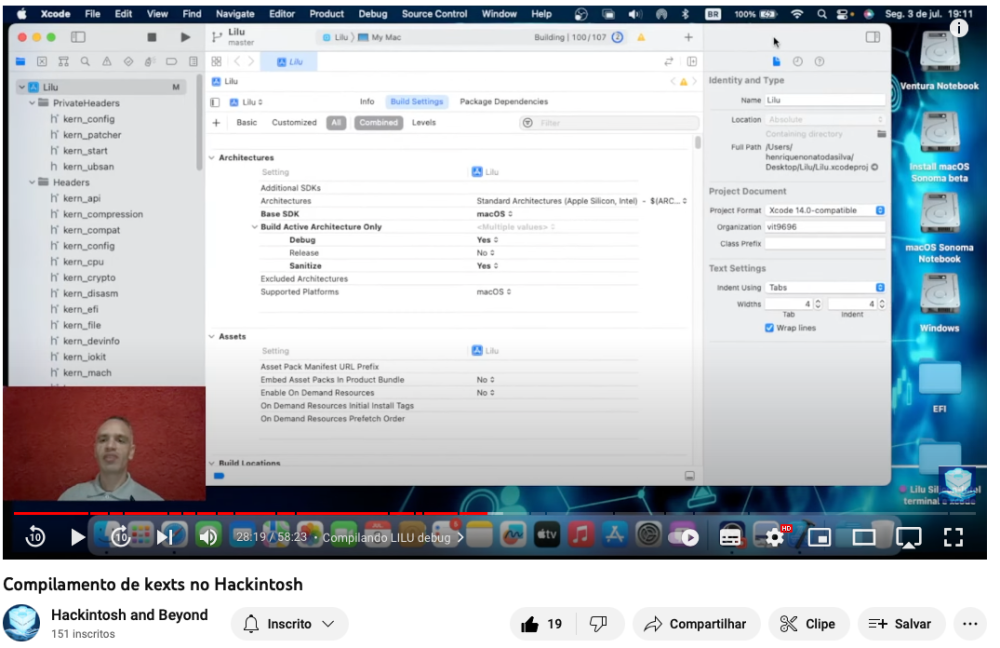Open the Source Control menu
The image size is (1000, 648).
coord(434,13)
